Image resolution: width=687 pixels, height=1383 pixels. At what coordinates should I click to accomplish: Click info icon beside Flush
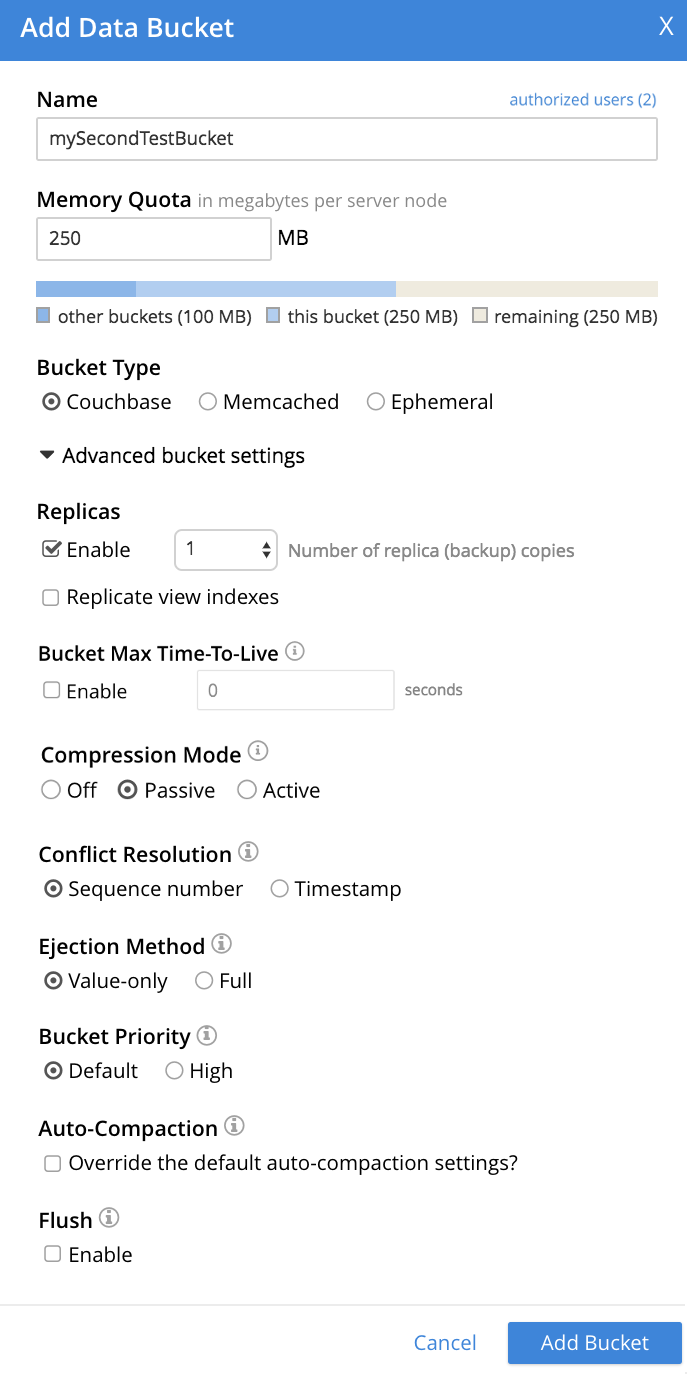tap(110, 1218)
